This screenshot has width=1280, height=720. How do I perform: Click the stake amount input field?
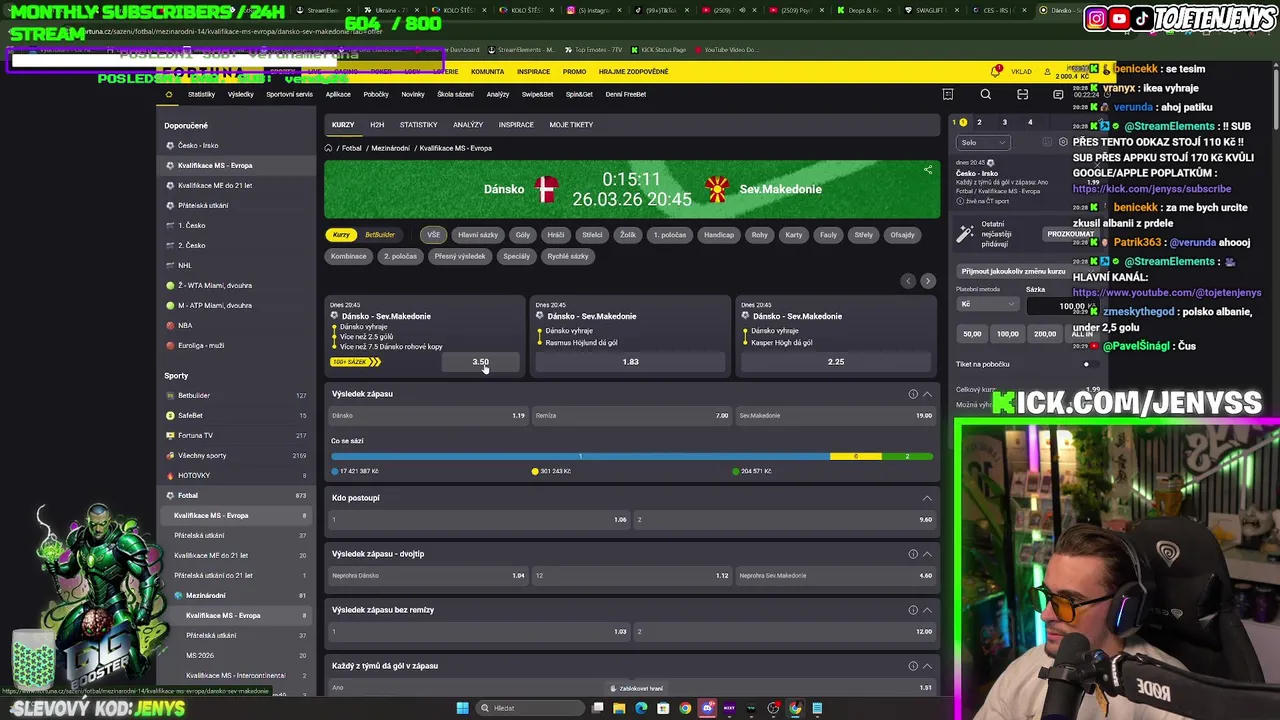(x=1062, y=306)
